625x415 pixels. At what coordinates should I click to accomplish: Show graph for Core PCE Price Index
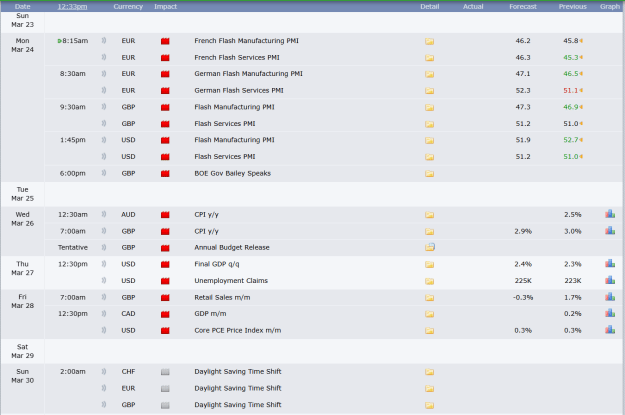[x=610, y=330]
